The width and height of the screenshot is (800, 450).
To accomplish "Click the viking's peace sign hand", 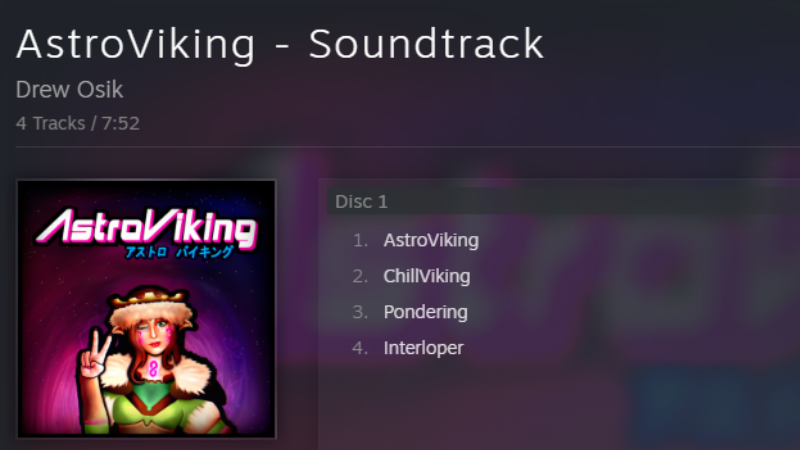I will click(x=95, y=354).
